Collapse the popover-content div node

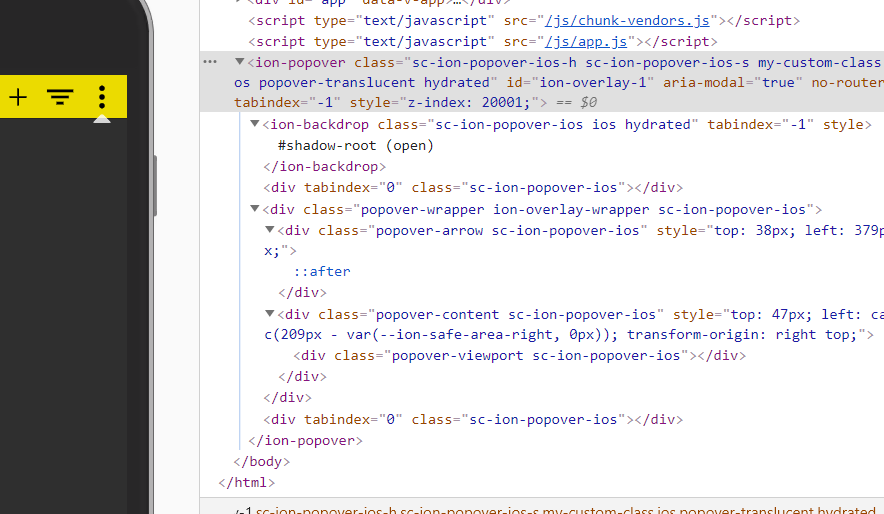coord(270,314)
